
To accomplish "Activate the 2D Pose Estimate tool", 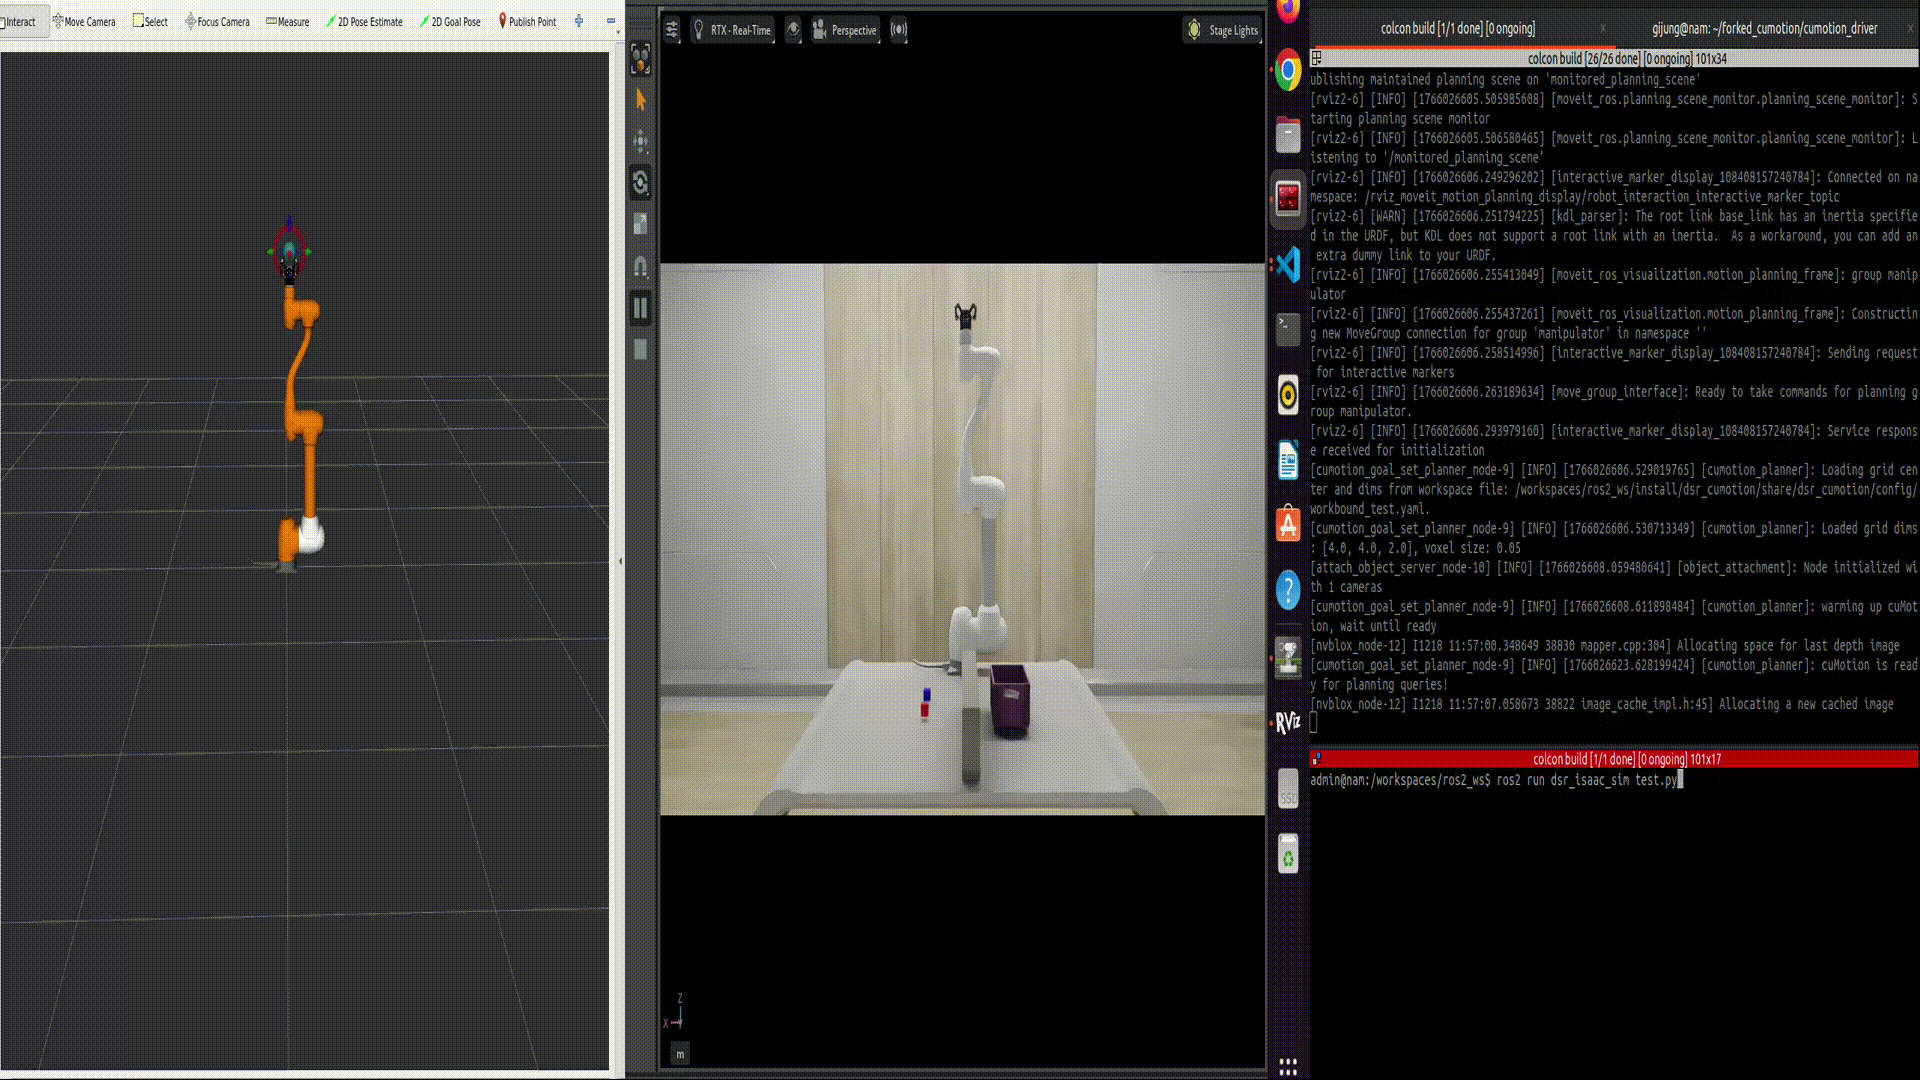I will point(364,21).
